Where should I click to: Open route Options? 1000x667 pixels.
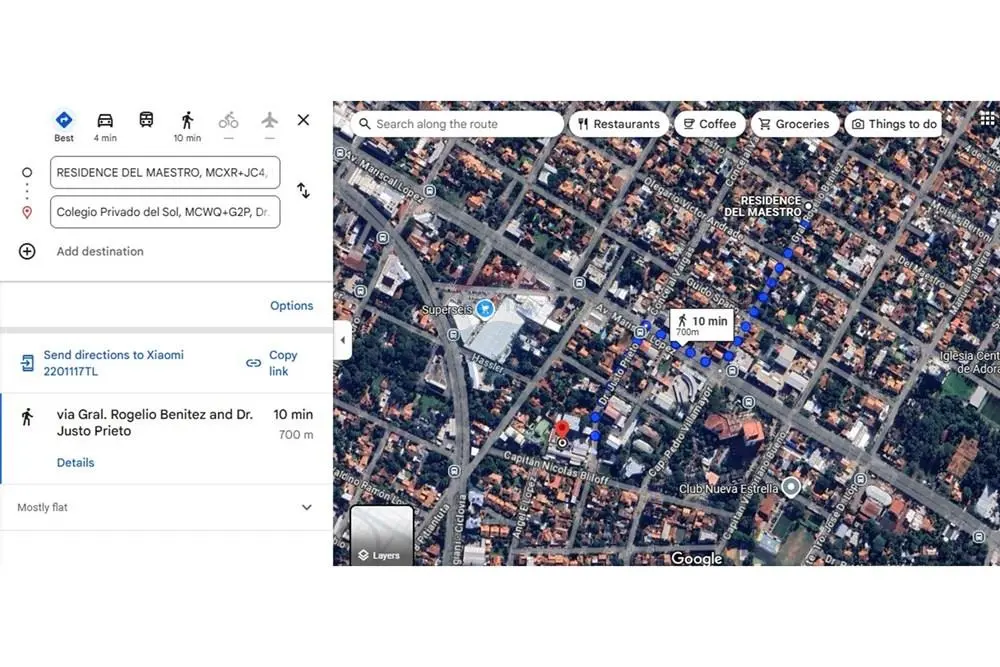pyautogui.click(x=291, y=306)
